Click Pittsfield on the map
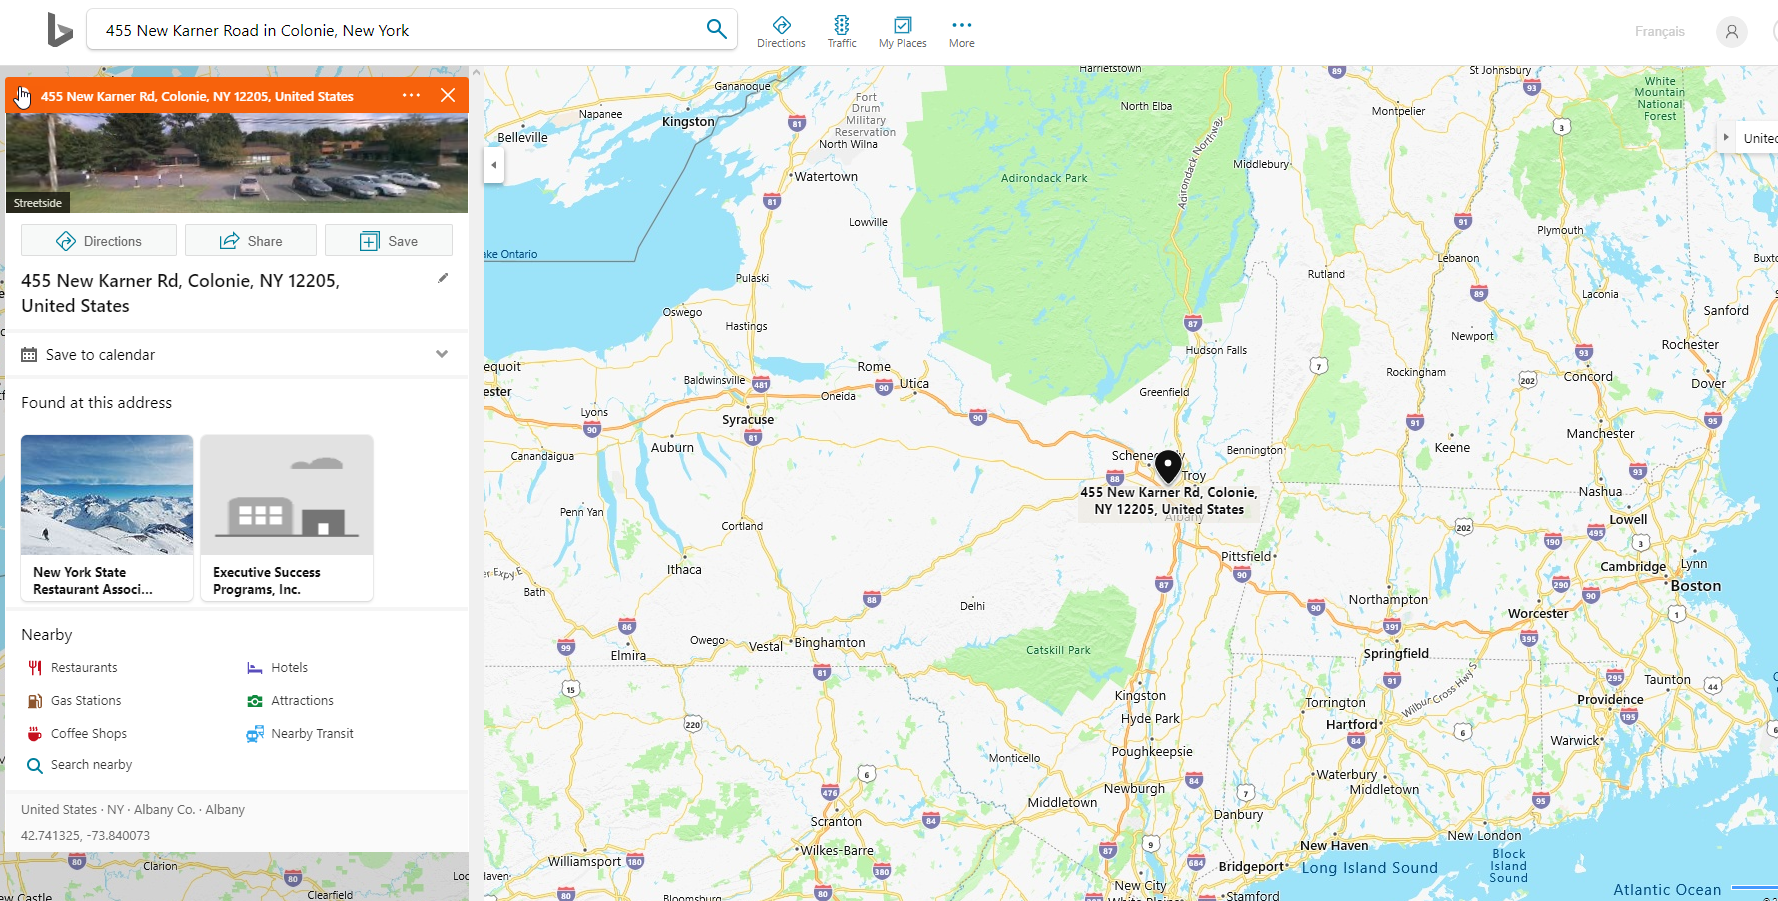 point(1246,556)
